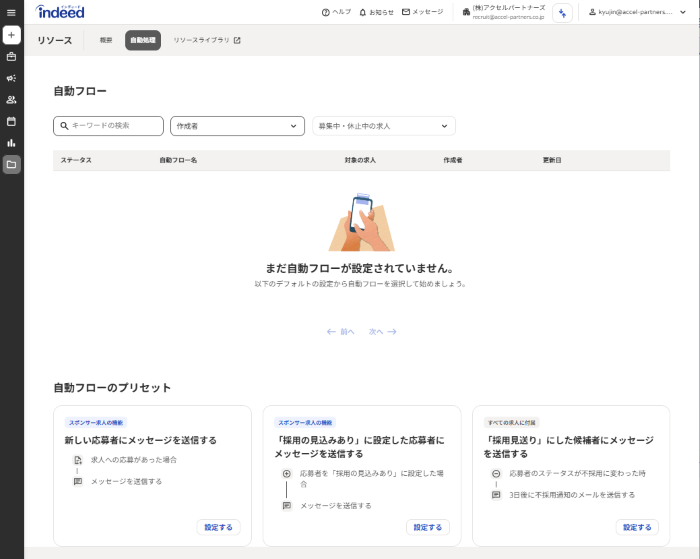Click 設定する for 採用の見込みあり preset
Screen dimensions: 700x559
point(427,527)
